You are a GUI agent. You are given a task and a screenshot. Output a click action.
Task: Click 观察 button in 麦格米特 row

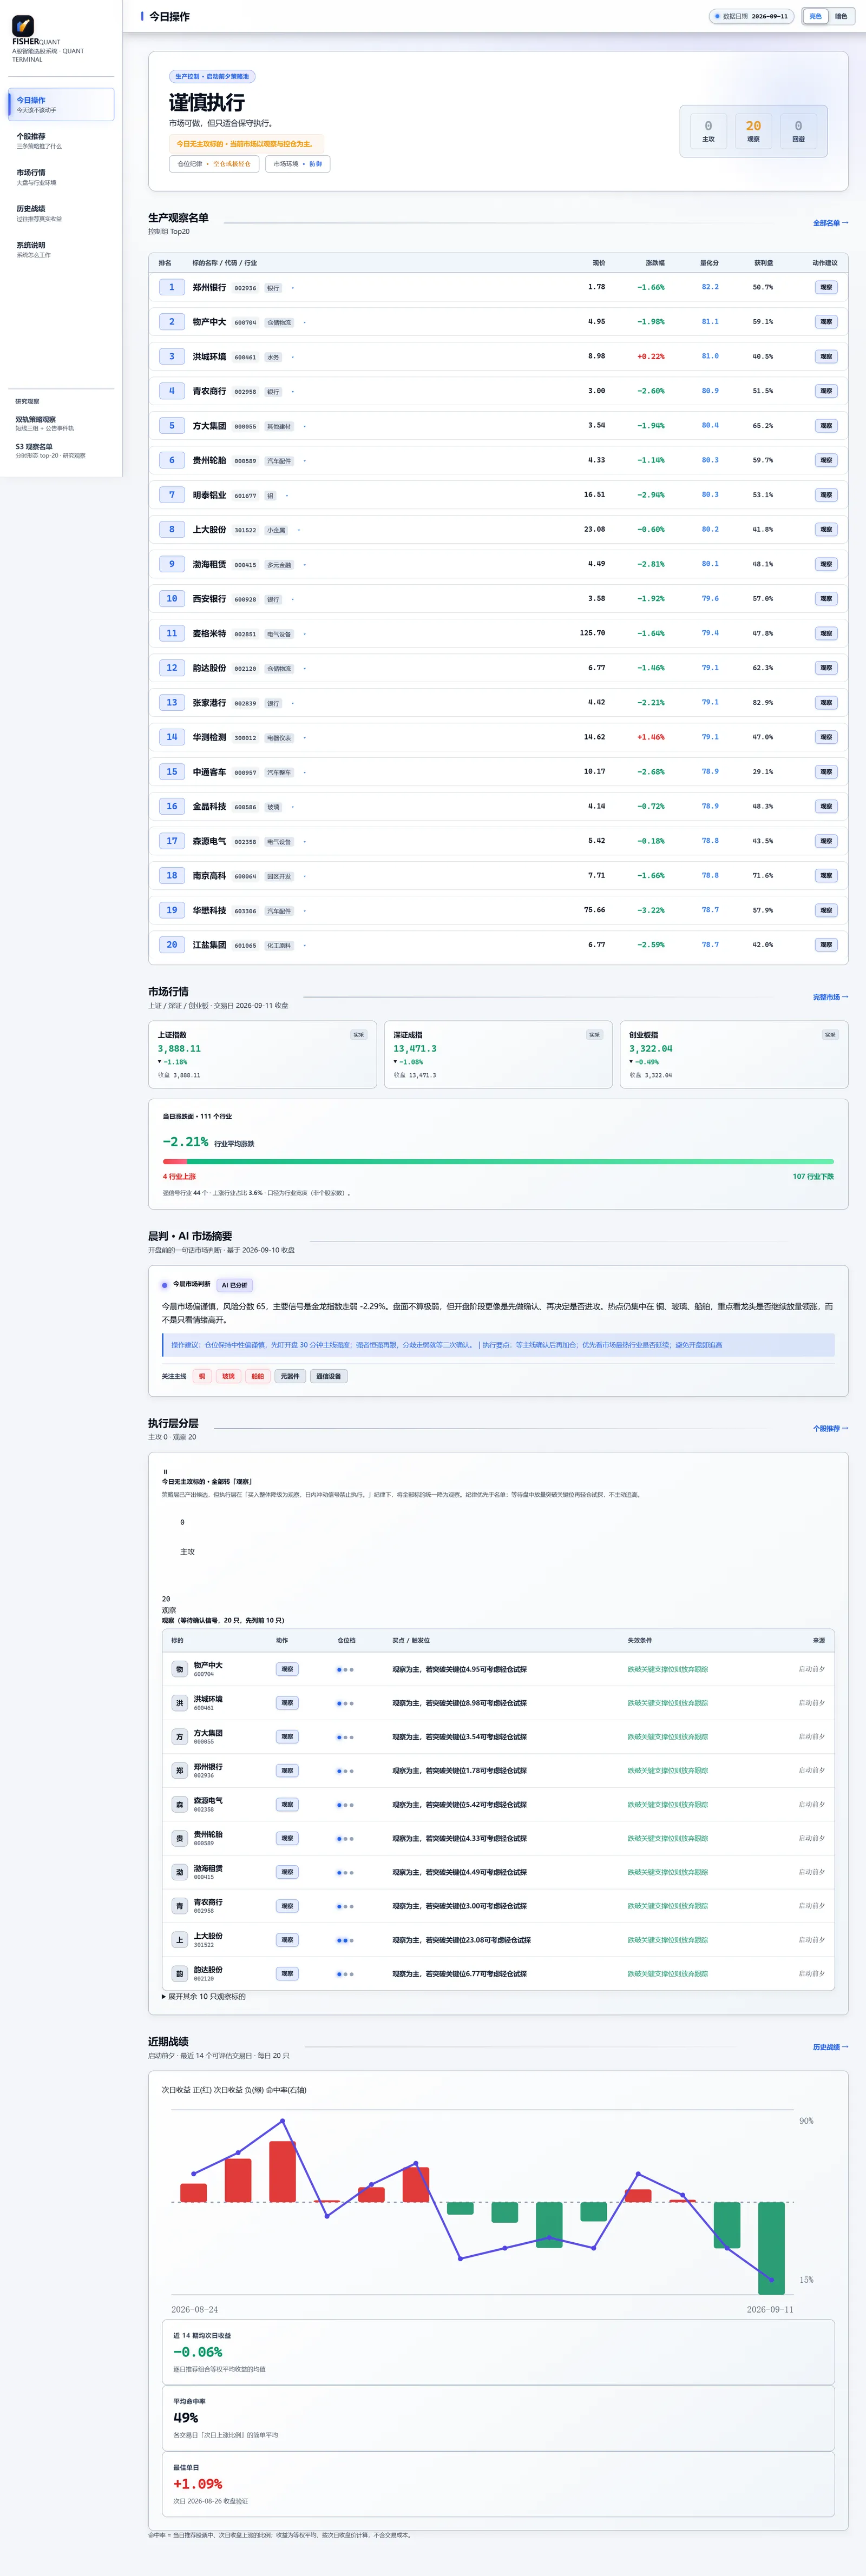pos(826,633)
